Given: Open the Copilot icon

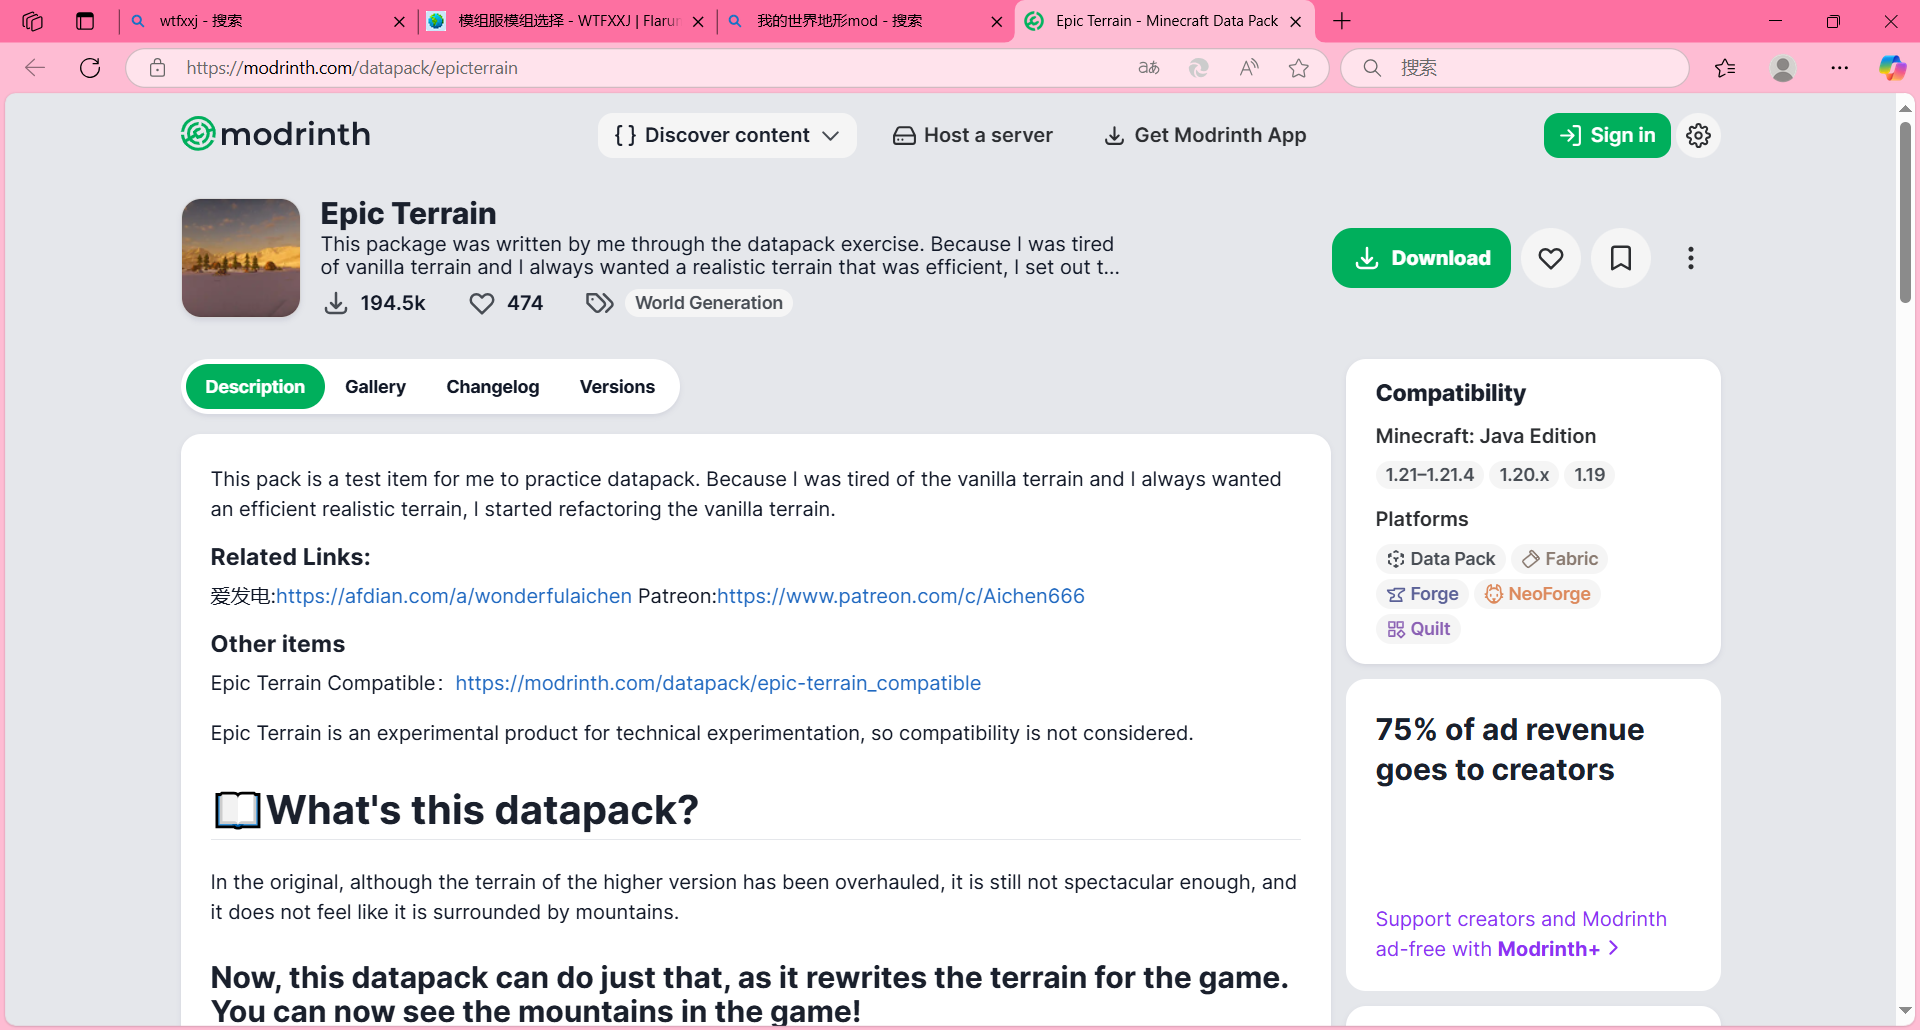Looking at the screenshot, I should pos(1892,68).
